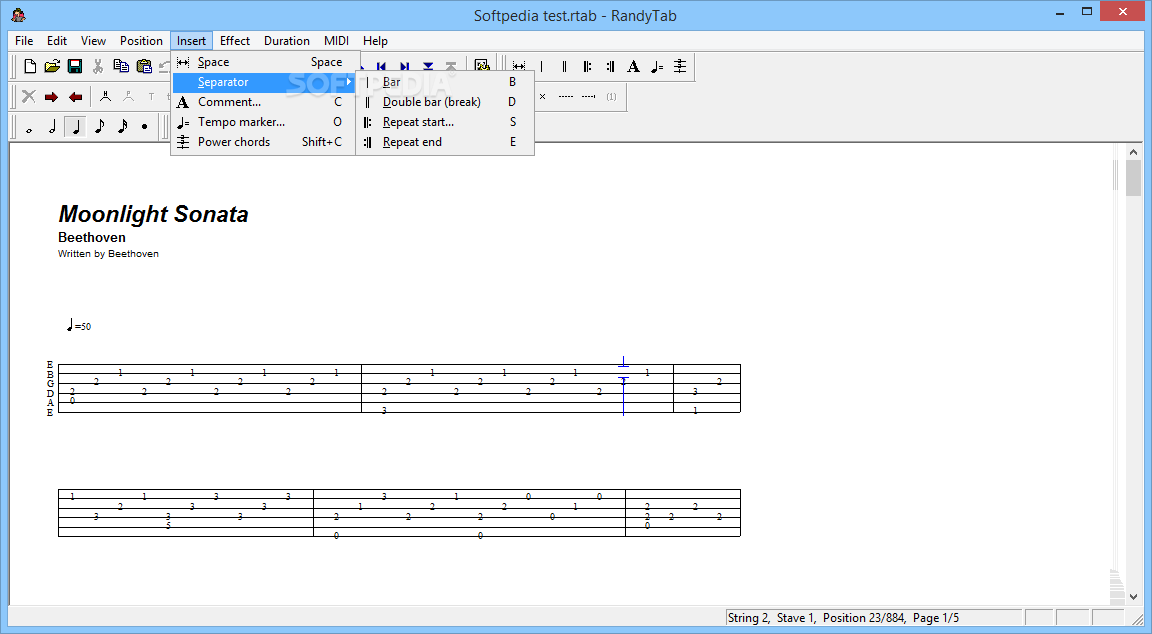The image size is (1152, 634).
Task: Click the New file icon
Action: point(29,66)
